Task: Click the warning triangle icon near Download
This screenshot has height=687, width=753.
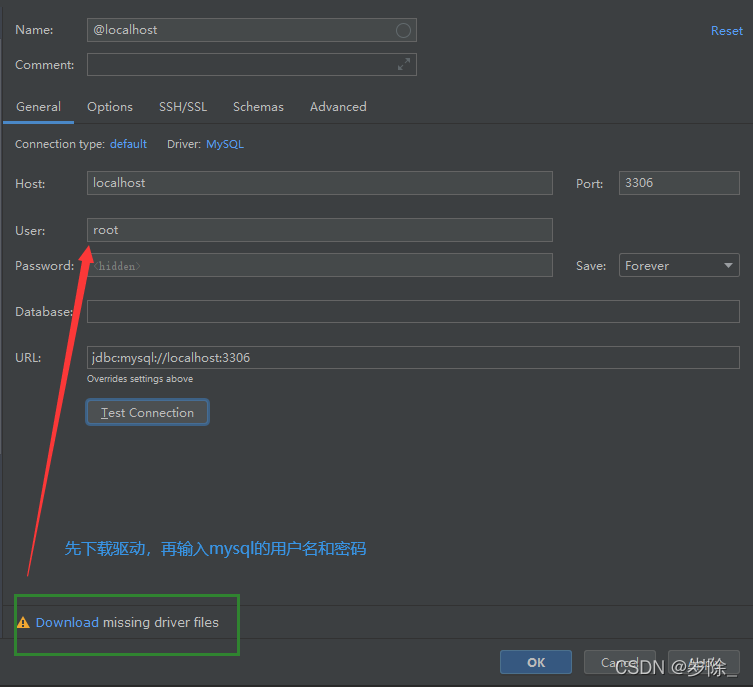Action: [x=23, y=623]
